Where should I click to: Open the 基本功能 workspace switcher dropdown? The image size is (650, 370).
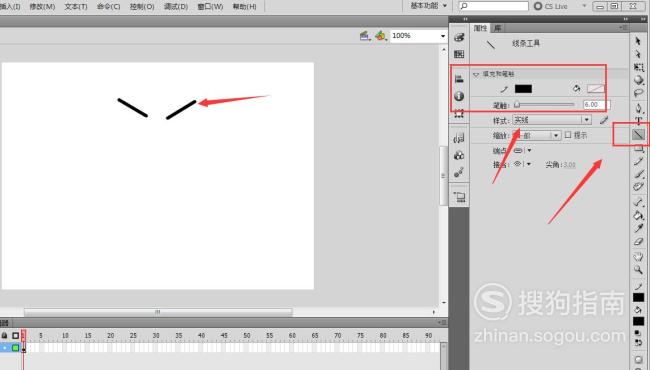pos(429,6)
